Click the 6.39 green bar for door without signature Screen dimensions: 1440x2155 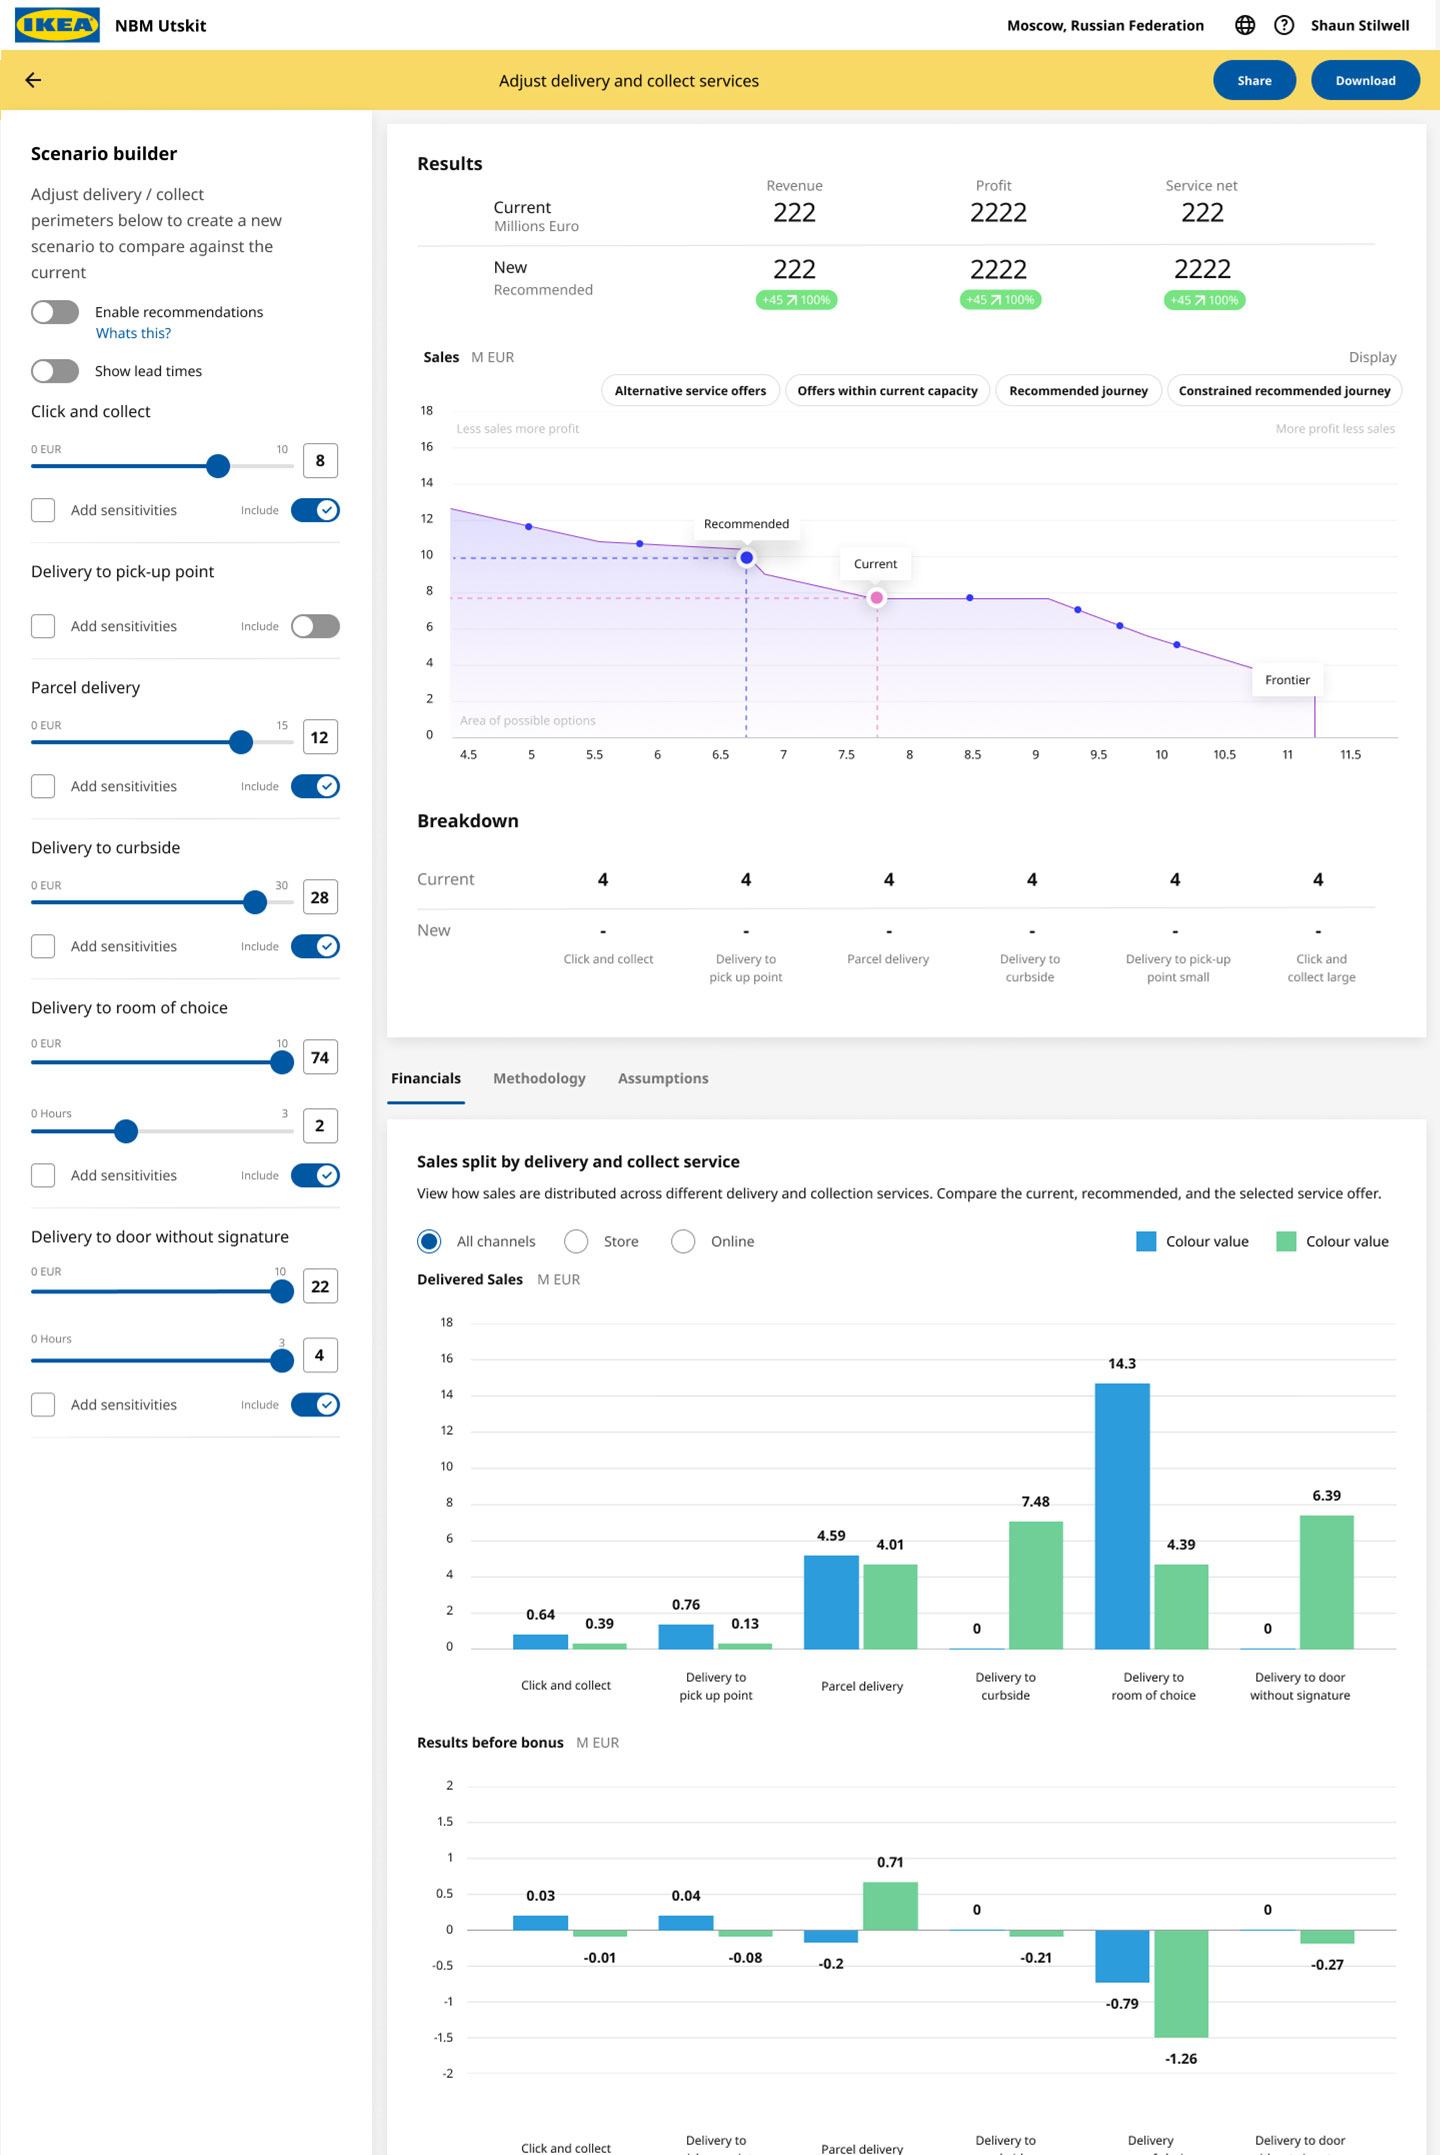coord(1327,1582)
